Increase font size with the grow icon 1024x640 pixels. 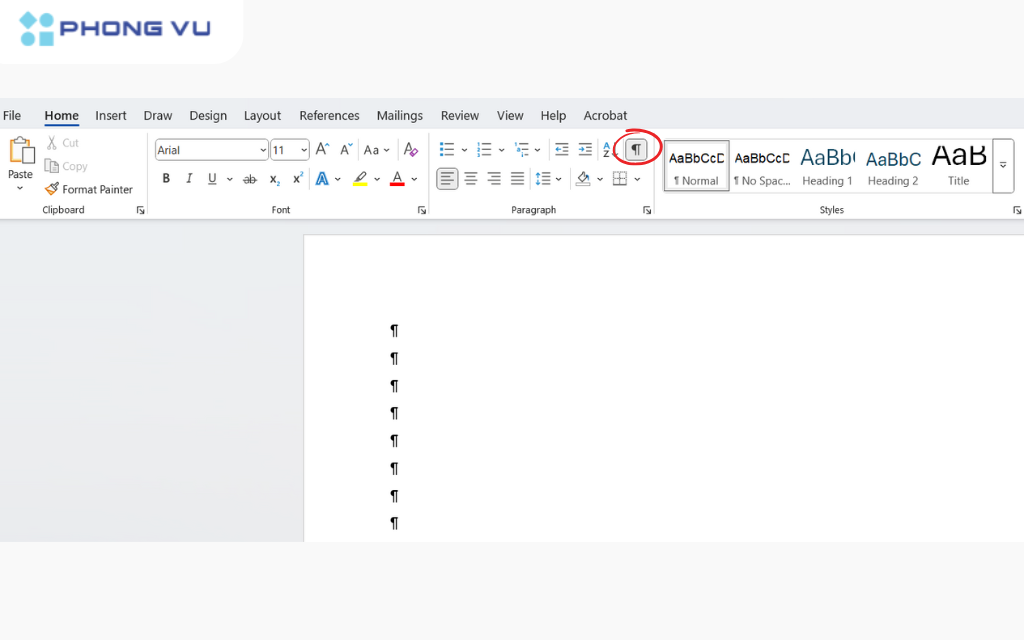(x=322, y=150)
